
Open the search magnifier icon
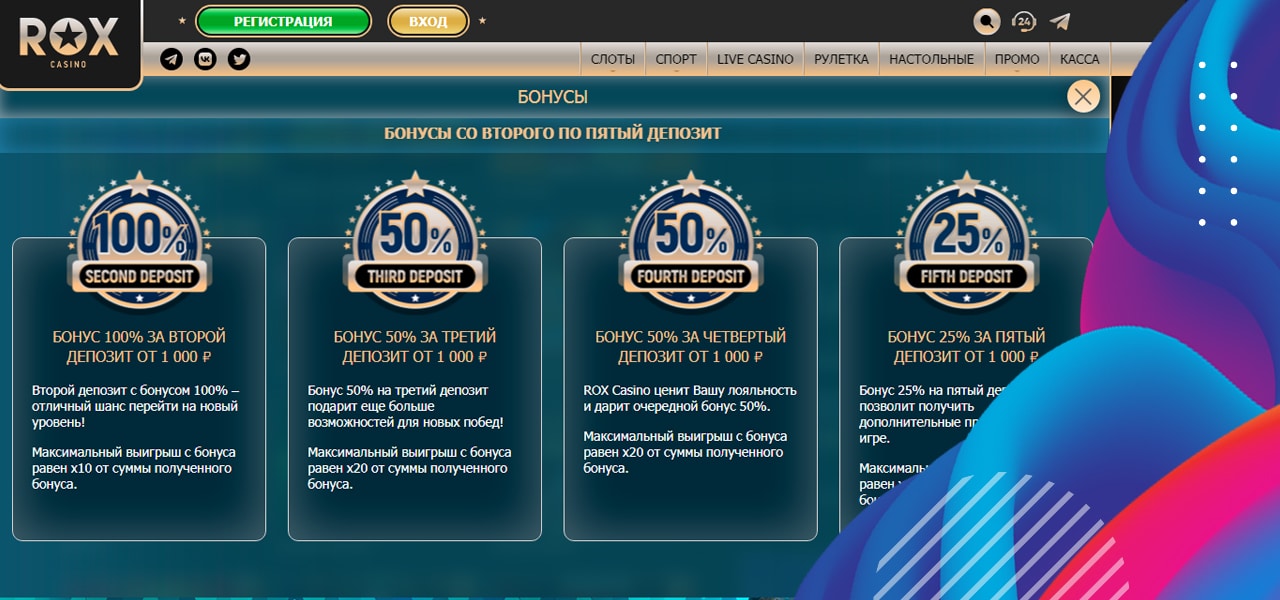click(987, 21)
